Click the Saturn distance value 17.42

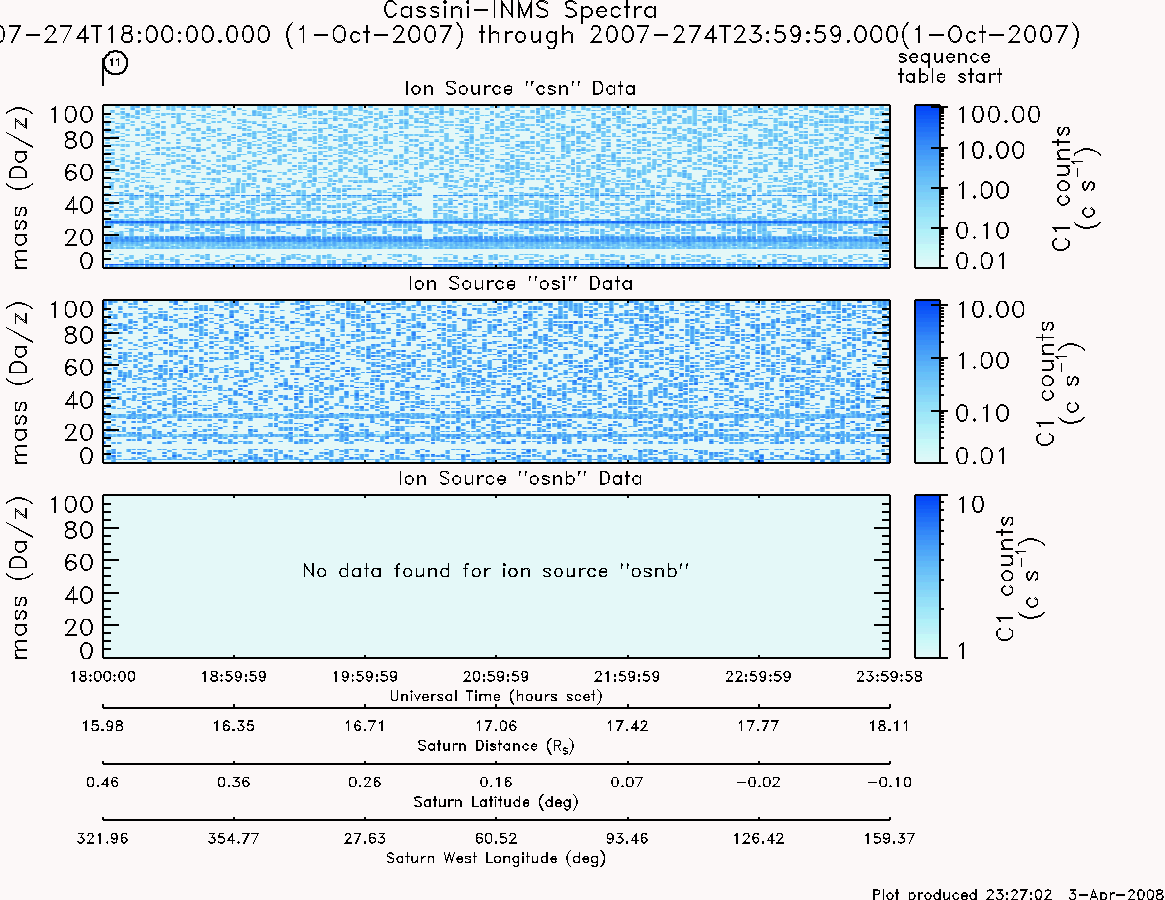(627, 726)
